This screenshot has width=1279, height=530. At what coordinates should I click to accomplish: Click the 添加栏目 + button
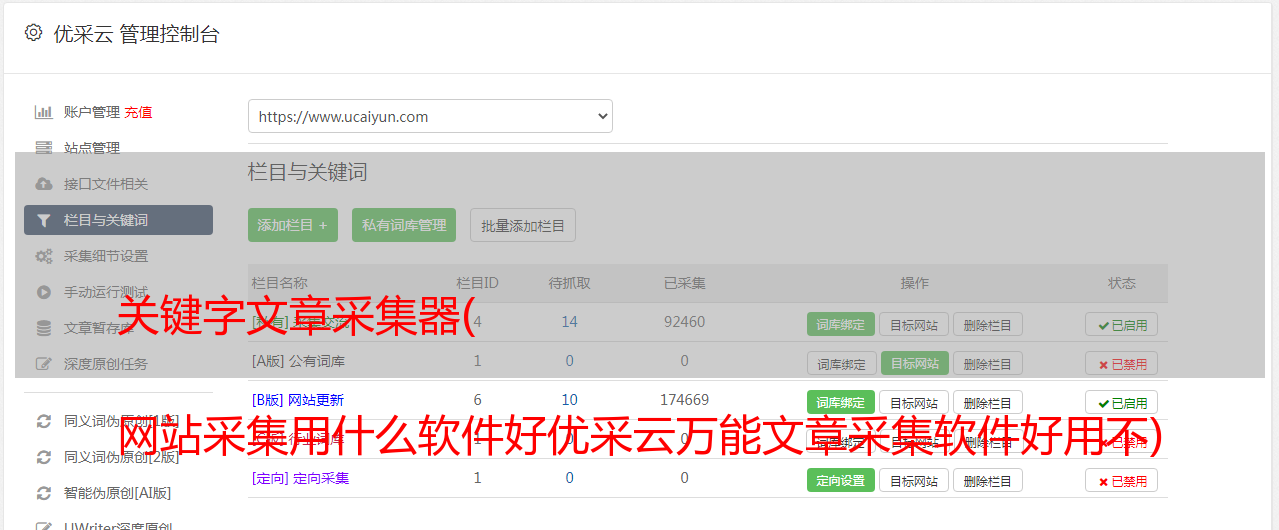click(x=293, y=225)
